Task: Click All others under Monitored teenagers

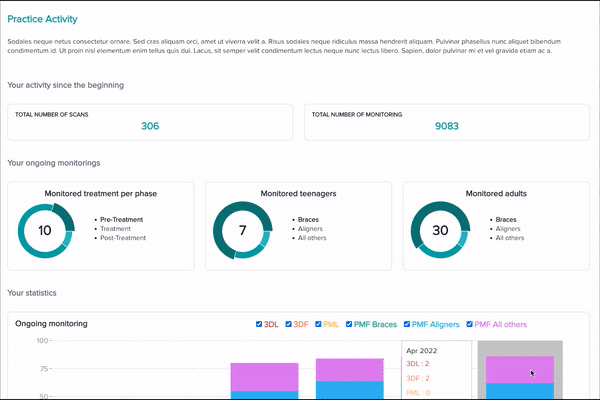Action: tap(312, 238)
